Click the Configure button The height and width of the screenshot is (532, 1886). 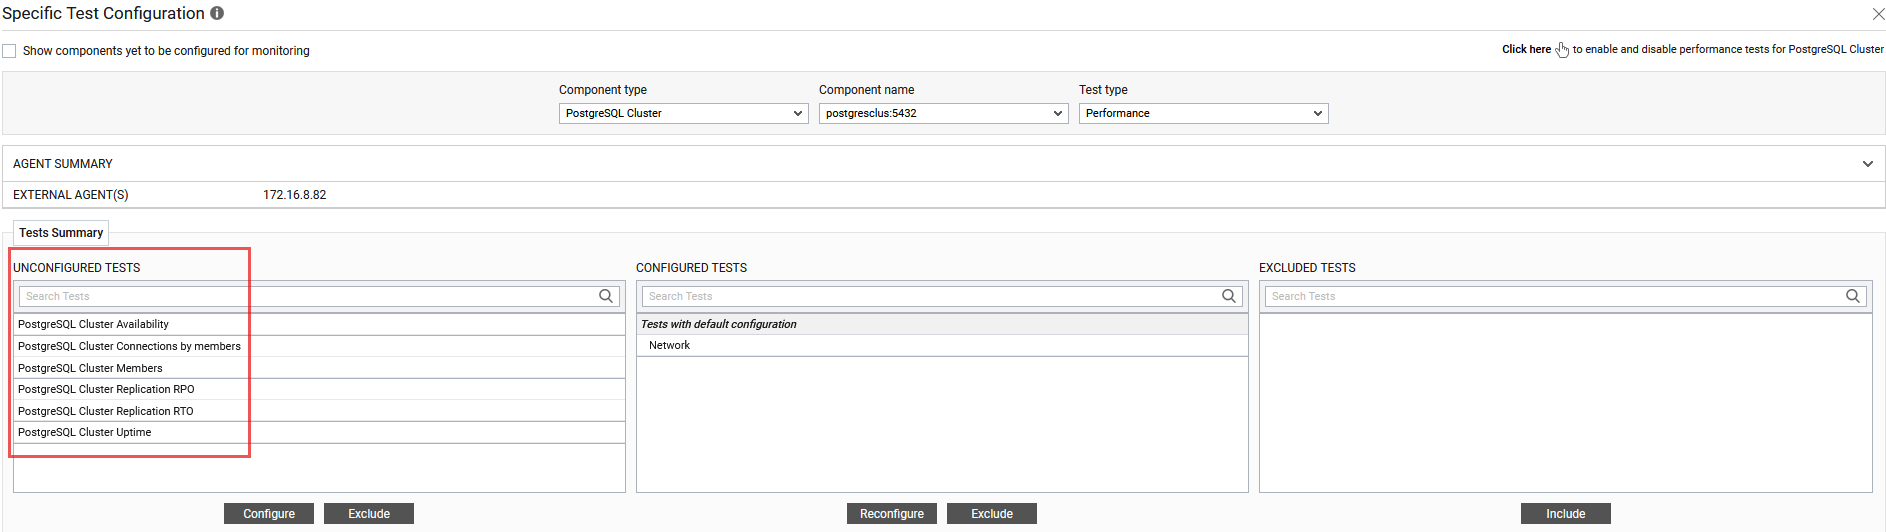269,514
